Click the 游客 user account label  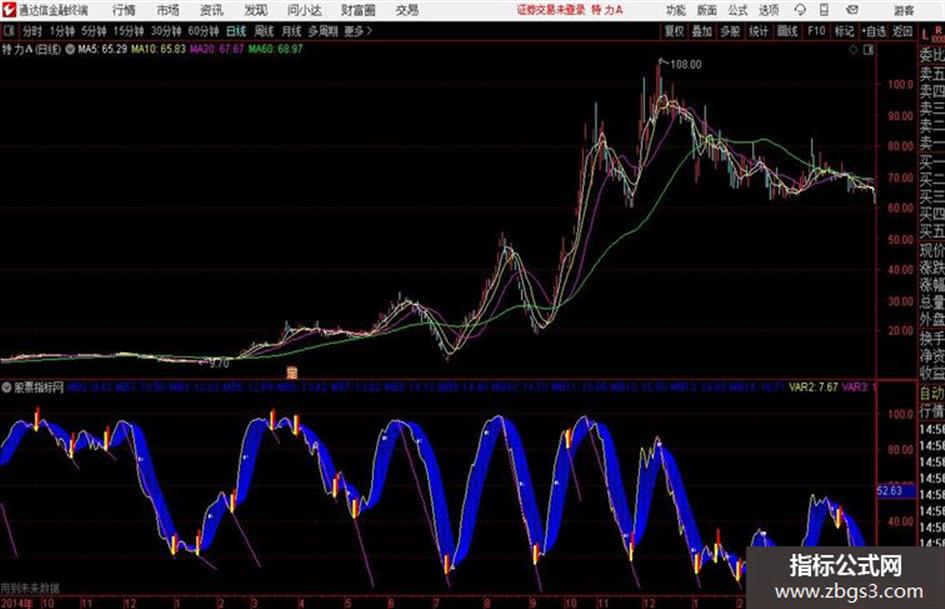click(903, 10)
